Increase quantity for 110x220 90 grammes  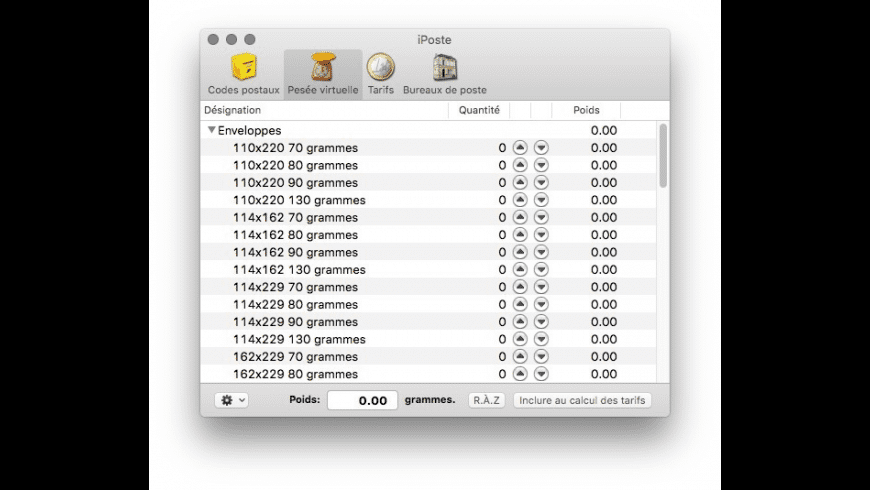520,182
